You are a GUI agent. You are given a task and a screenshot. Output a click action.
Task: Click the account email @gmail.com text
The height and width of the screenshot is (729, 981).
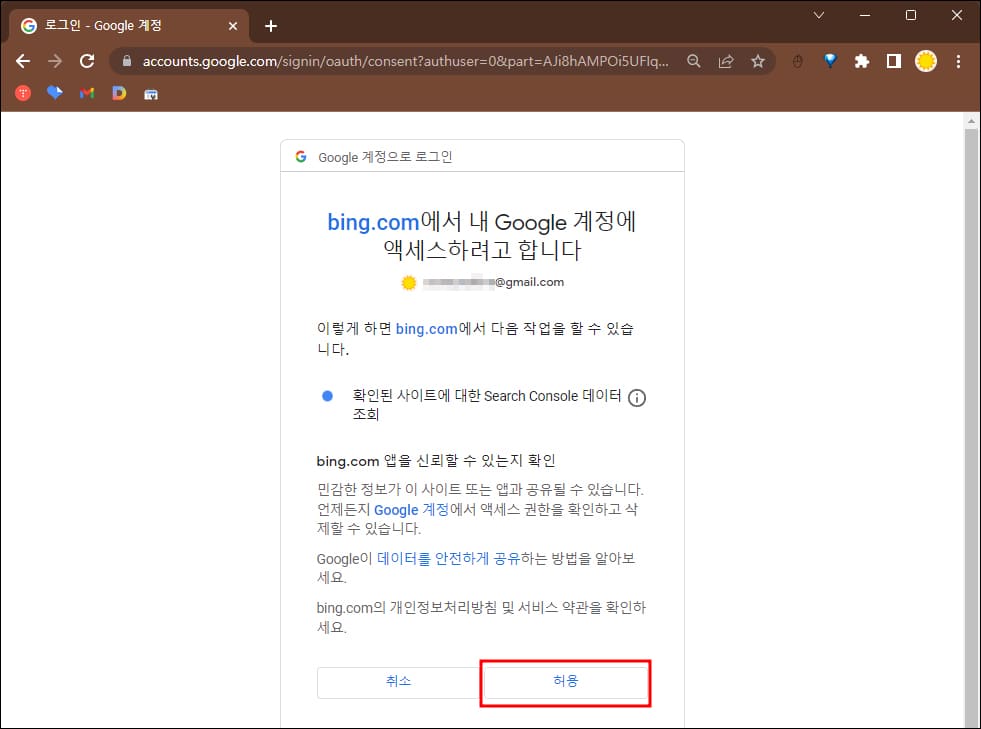pyautogui.click(x=493, y=282)
